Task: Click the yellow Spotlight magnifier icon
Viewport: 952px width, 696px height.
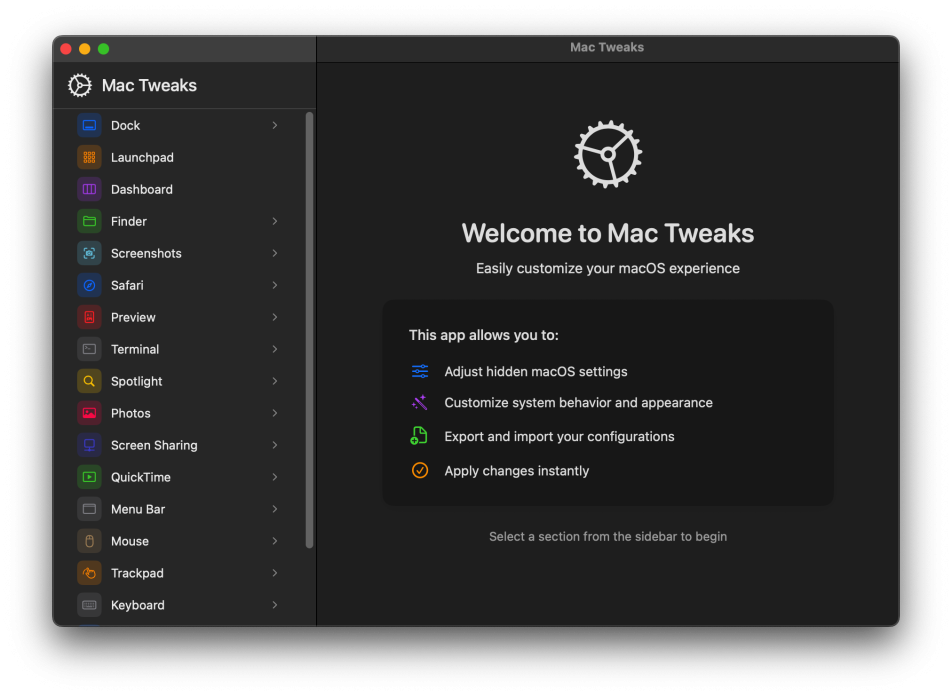Action: click(89, 381)
